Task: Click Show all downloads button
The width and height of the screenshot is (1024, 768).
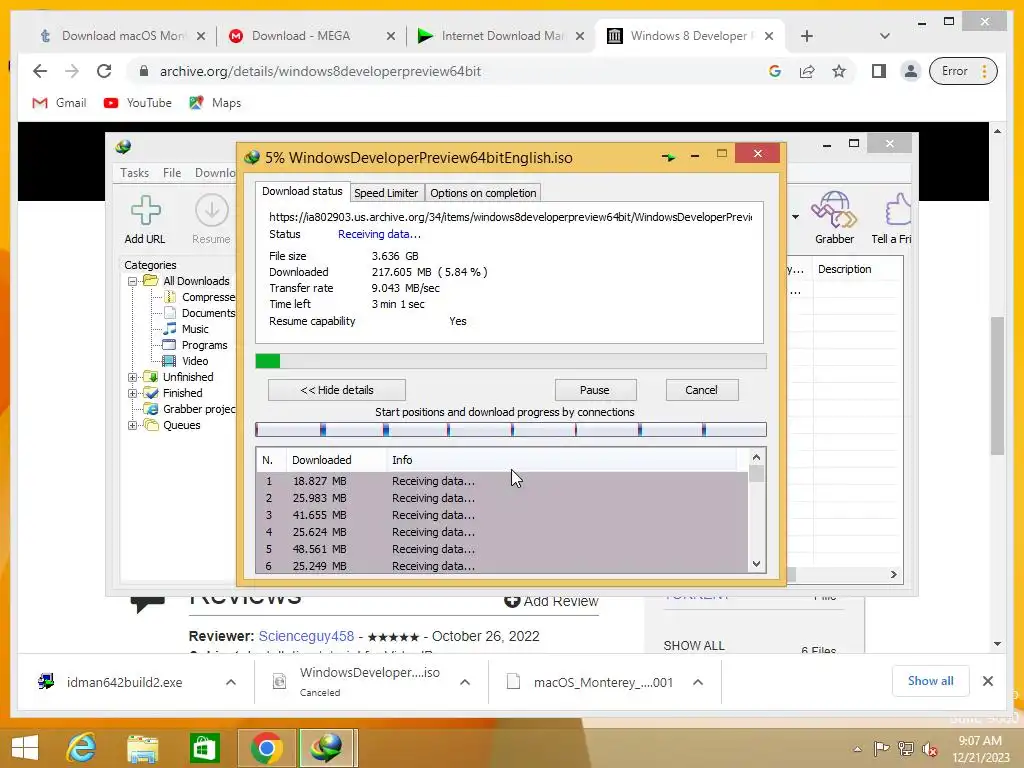Action: click(x=931, y=681)
